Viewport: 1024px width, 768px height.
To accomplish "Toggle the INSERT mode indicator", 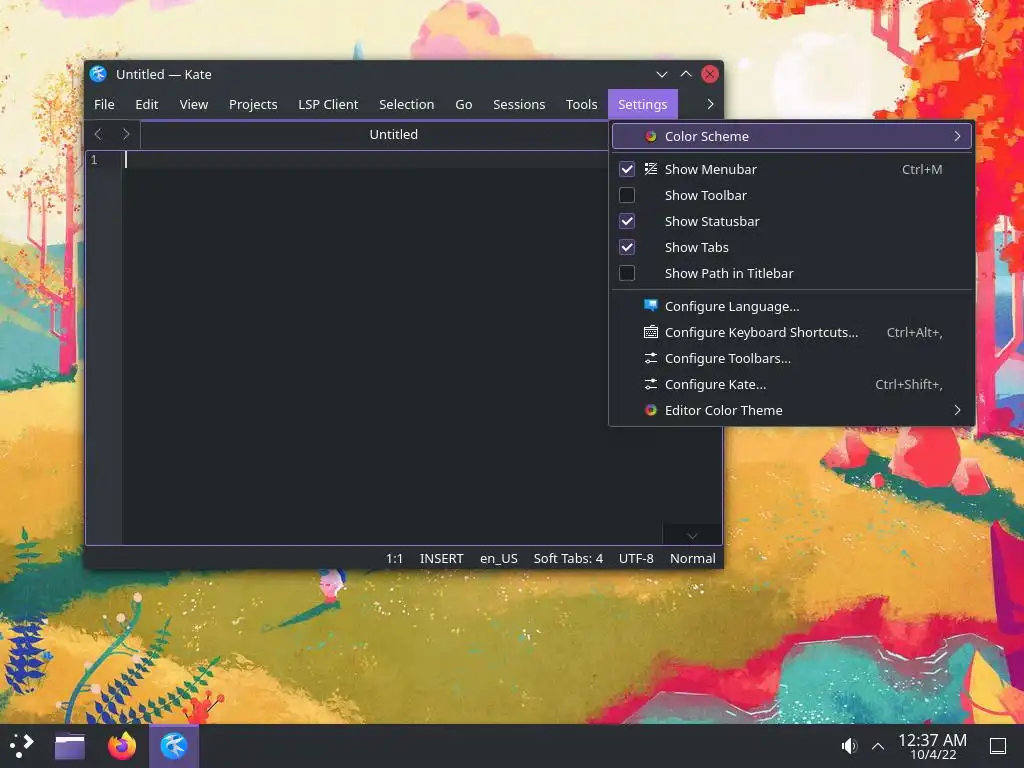I will click(x=441, y=559).
